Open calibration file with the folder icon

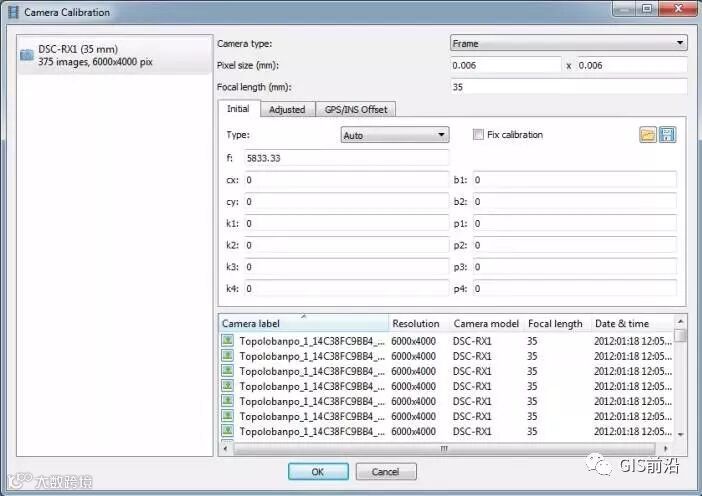[647, 135]
